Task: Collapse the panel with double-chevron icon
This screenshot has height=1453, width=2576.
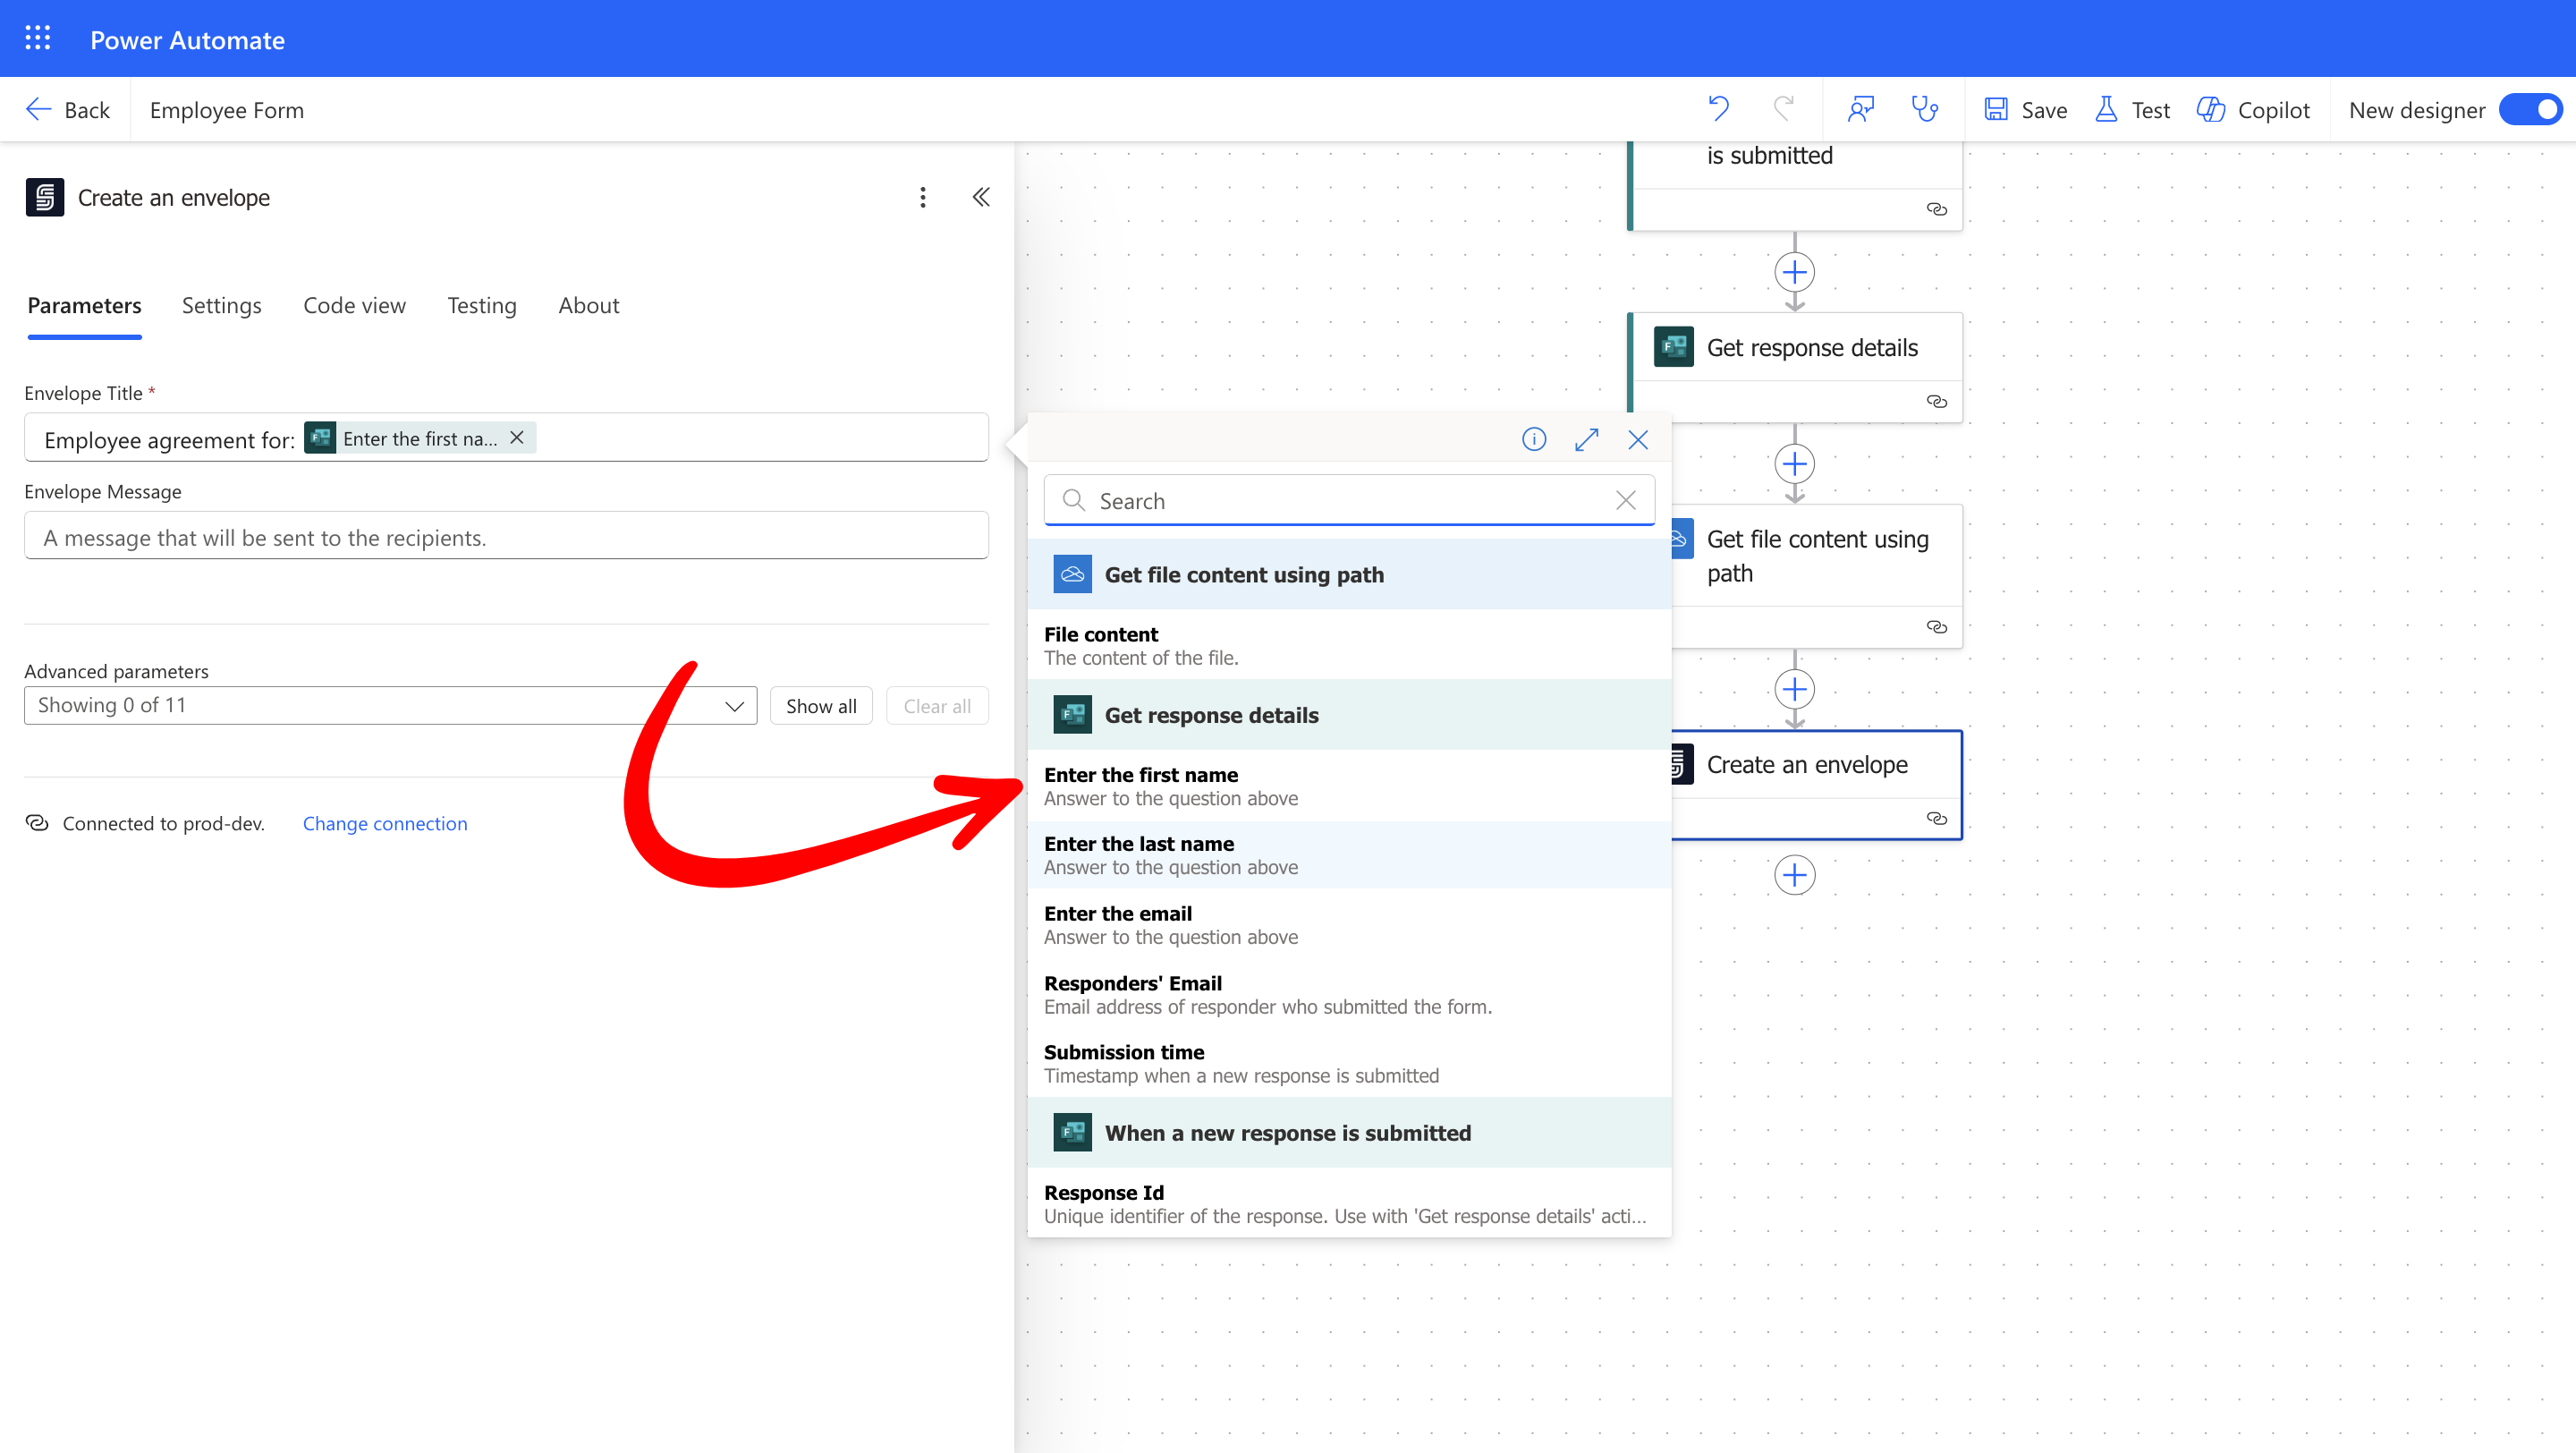Action: (x=981, y=197)
